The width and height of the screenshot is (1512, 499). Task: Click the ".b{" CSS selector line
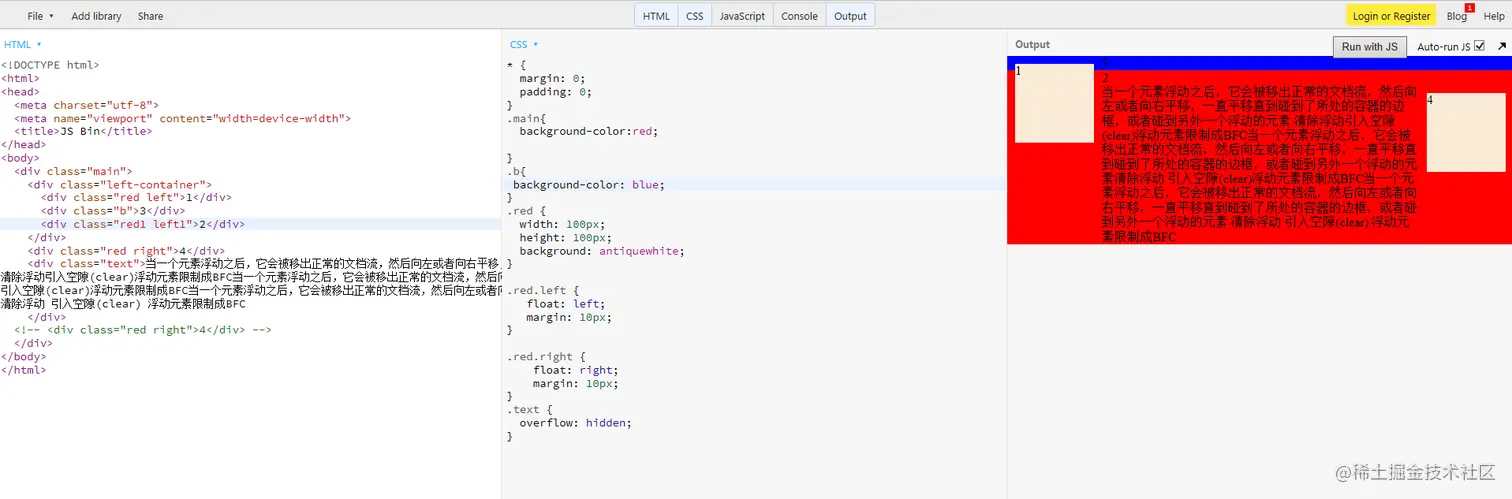pyautogui.click(x=516, y=171)
